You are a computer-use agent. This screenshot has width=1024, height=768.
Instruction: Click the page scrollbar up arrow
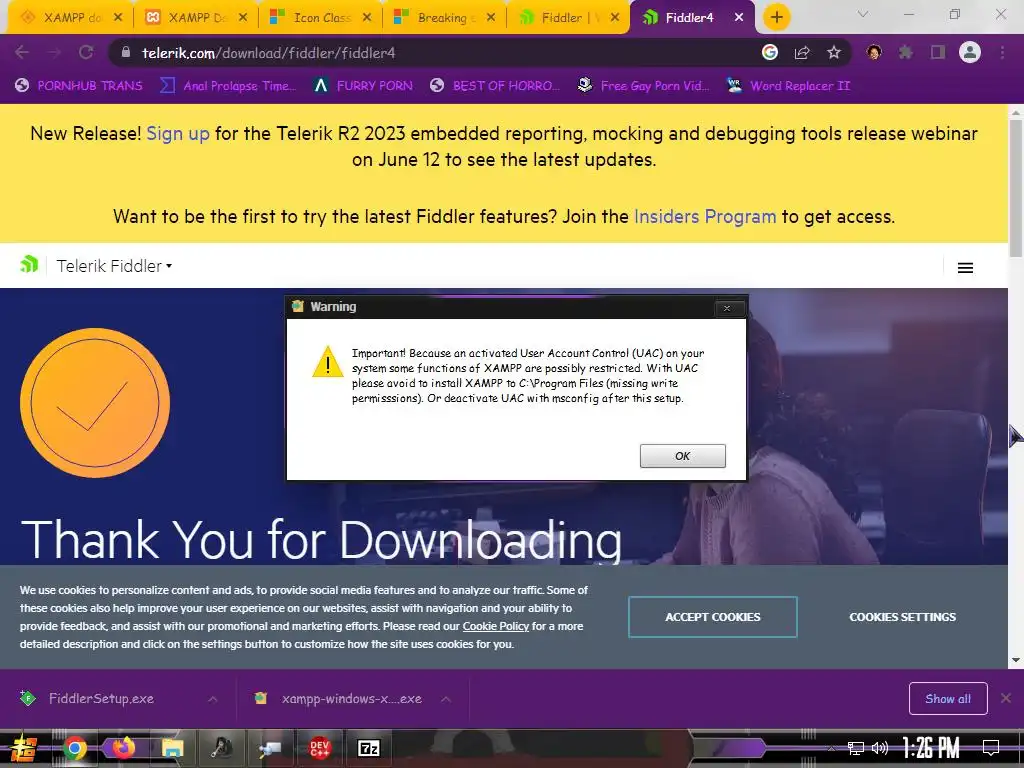[x=1016, y=112]
